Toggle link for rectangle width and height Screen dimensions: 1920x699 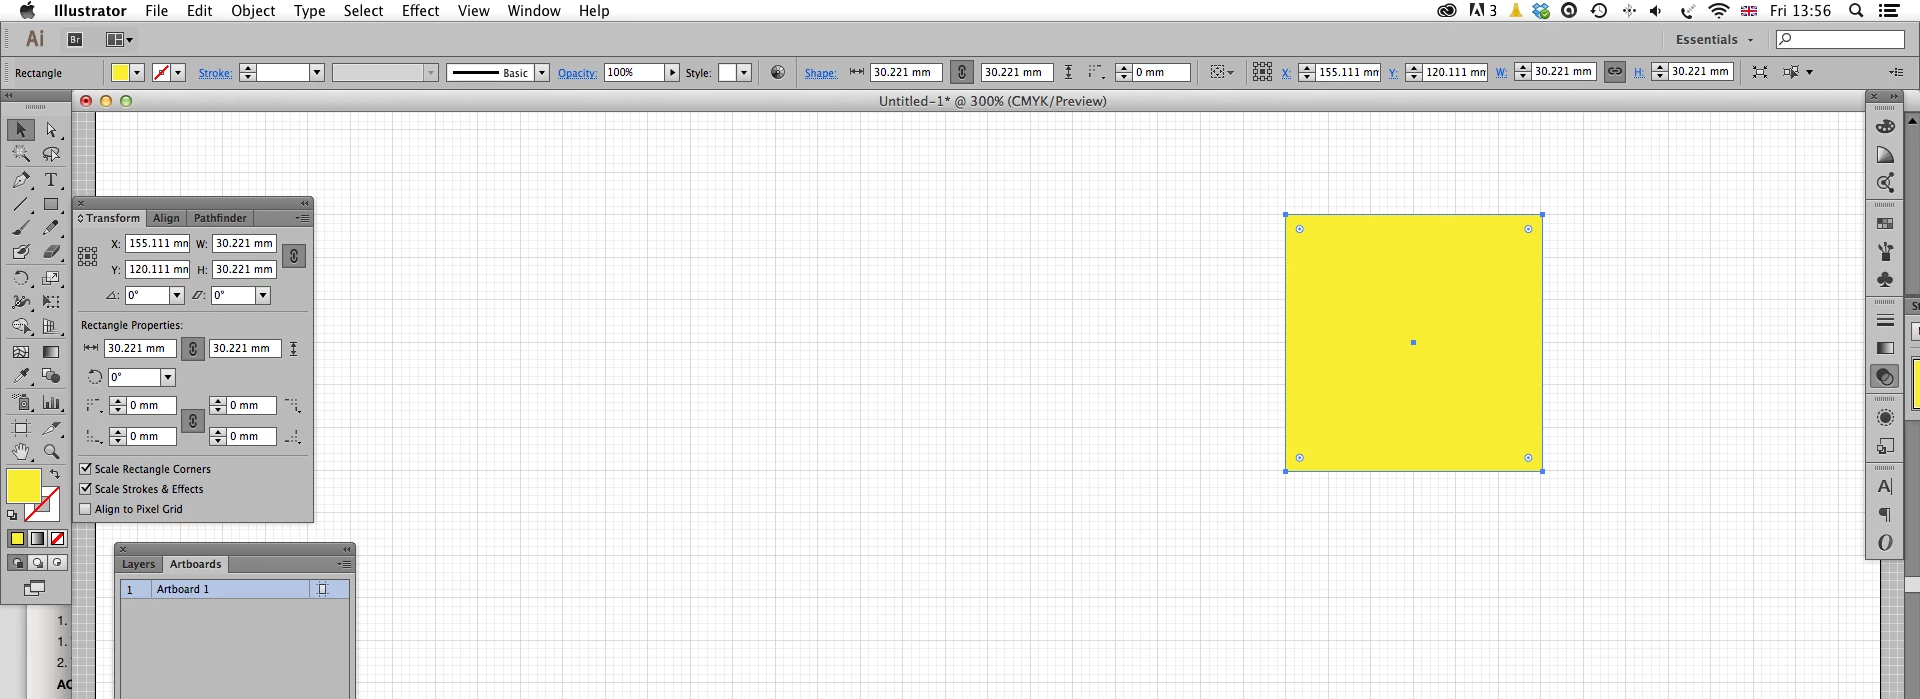tap(193, 348)
